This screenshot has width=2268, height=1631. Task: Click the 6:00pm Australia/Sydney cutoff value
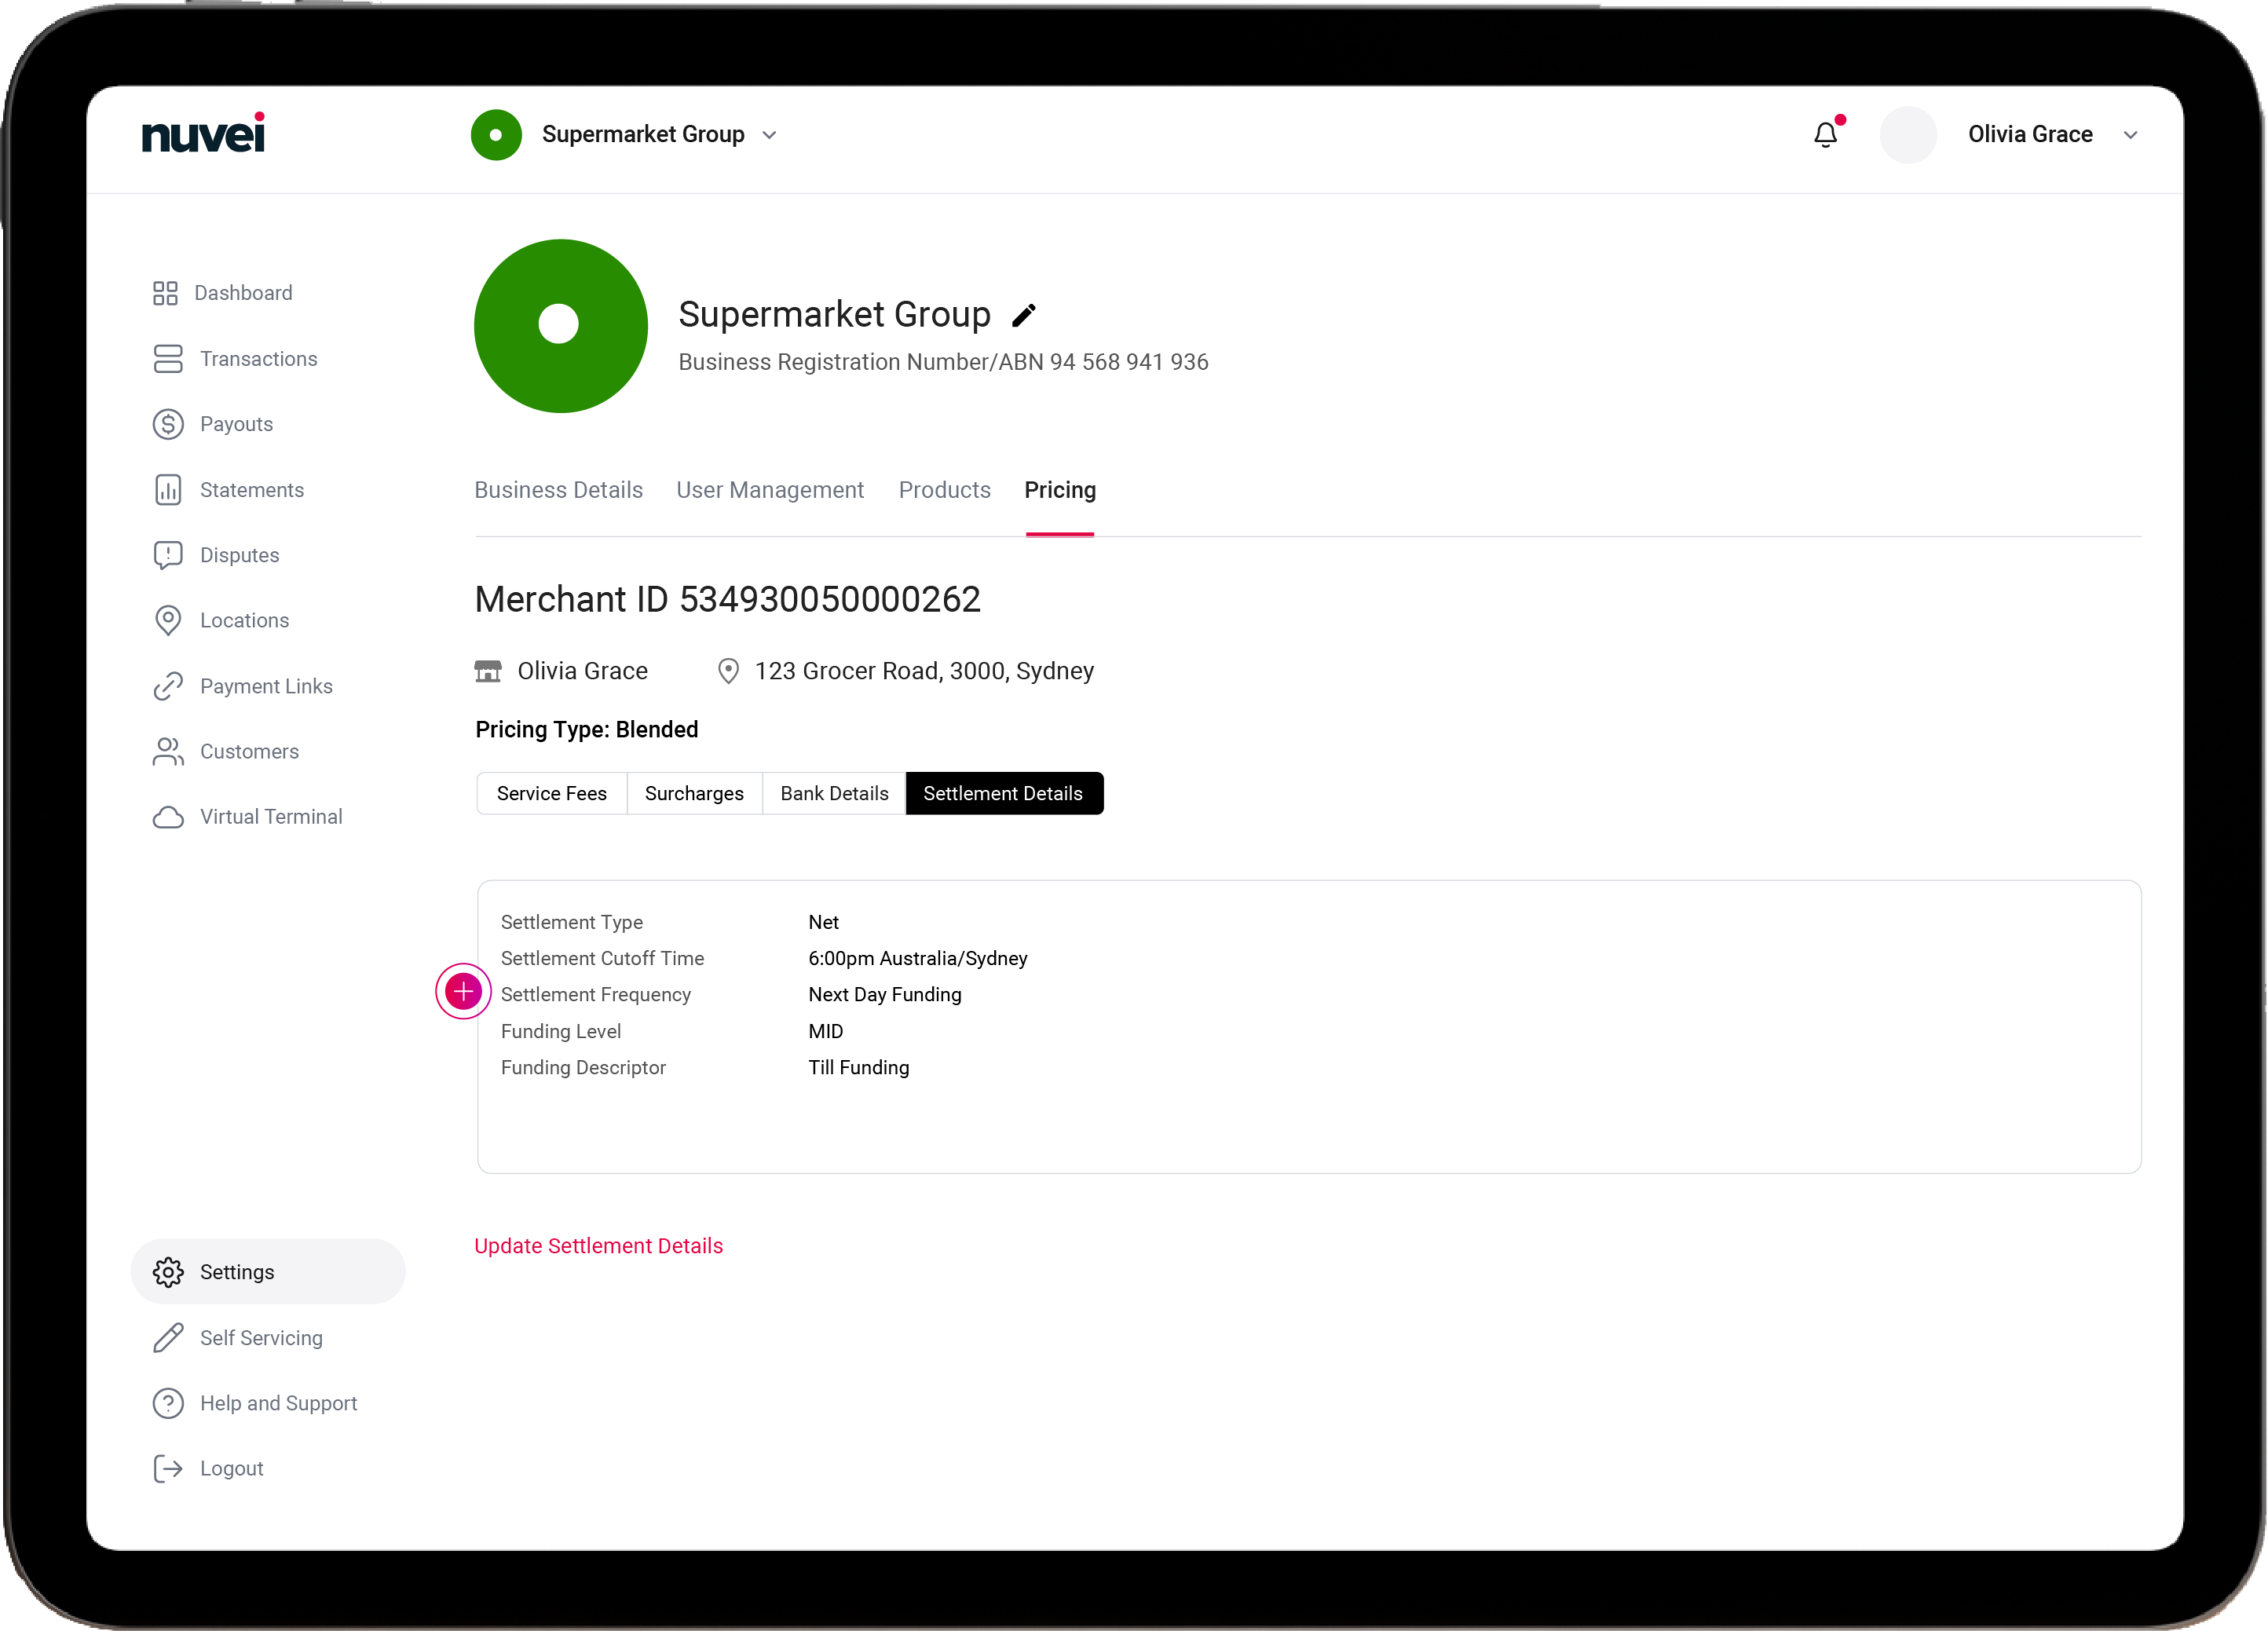[x=918, y=958]
